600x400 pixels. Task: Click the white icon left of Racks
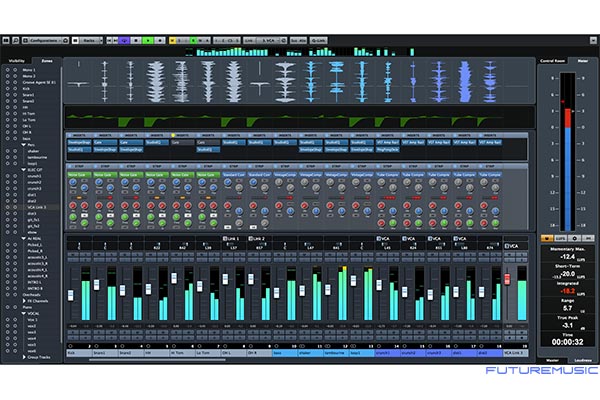[x=76, y=40]
